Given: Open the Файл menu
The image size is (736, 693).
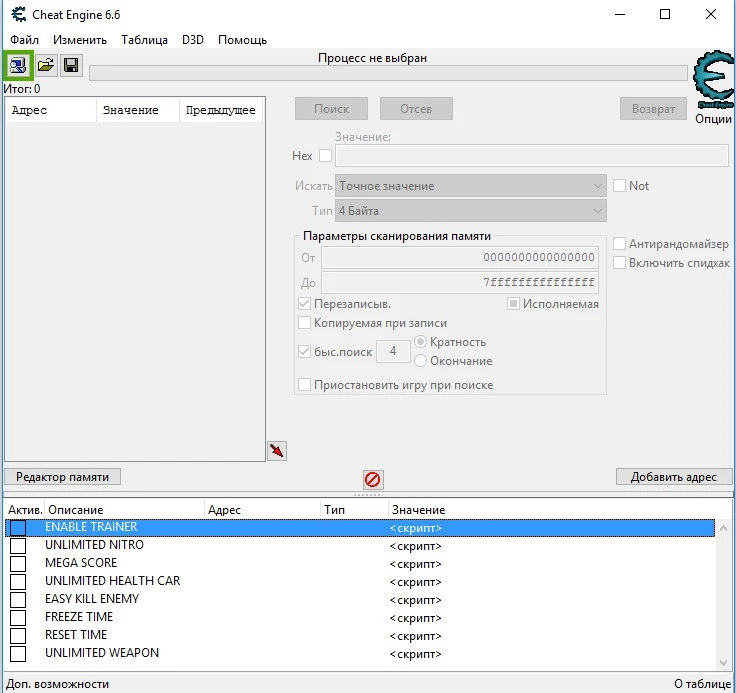Looking at the screenshot, I should coord(24,40).
